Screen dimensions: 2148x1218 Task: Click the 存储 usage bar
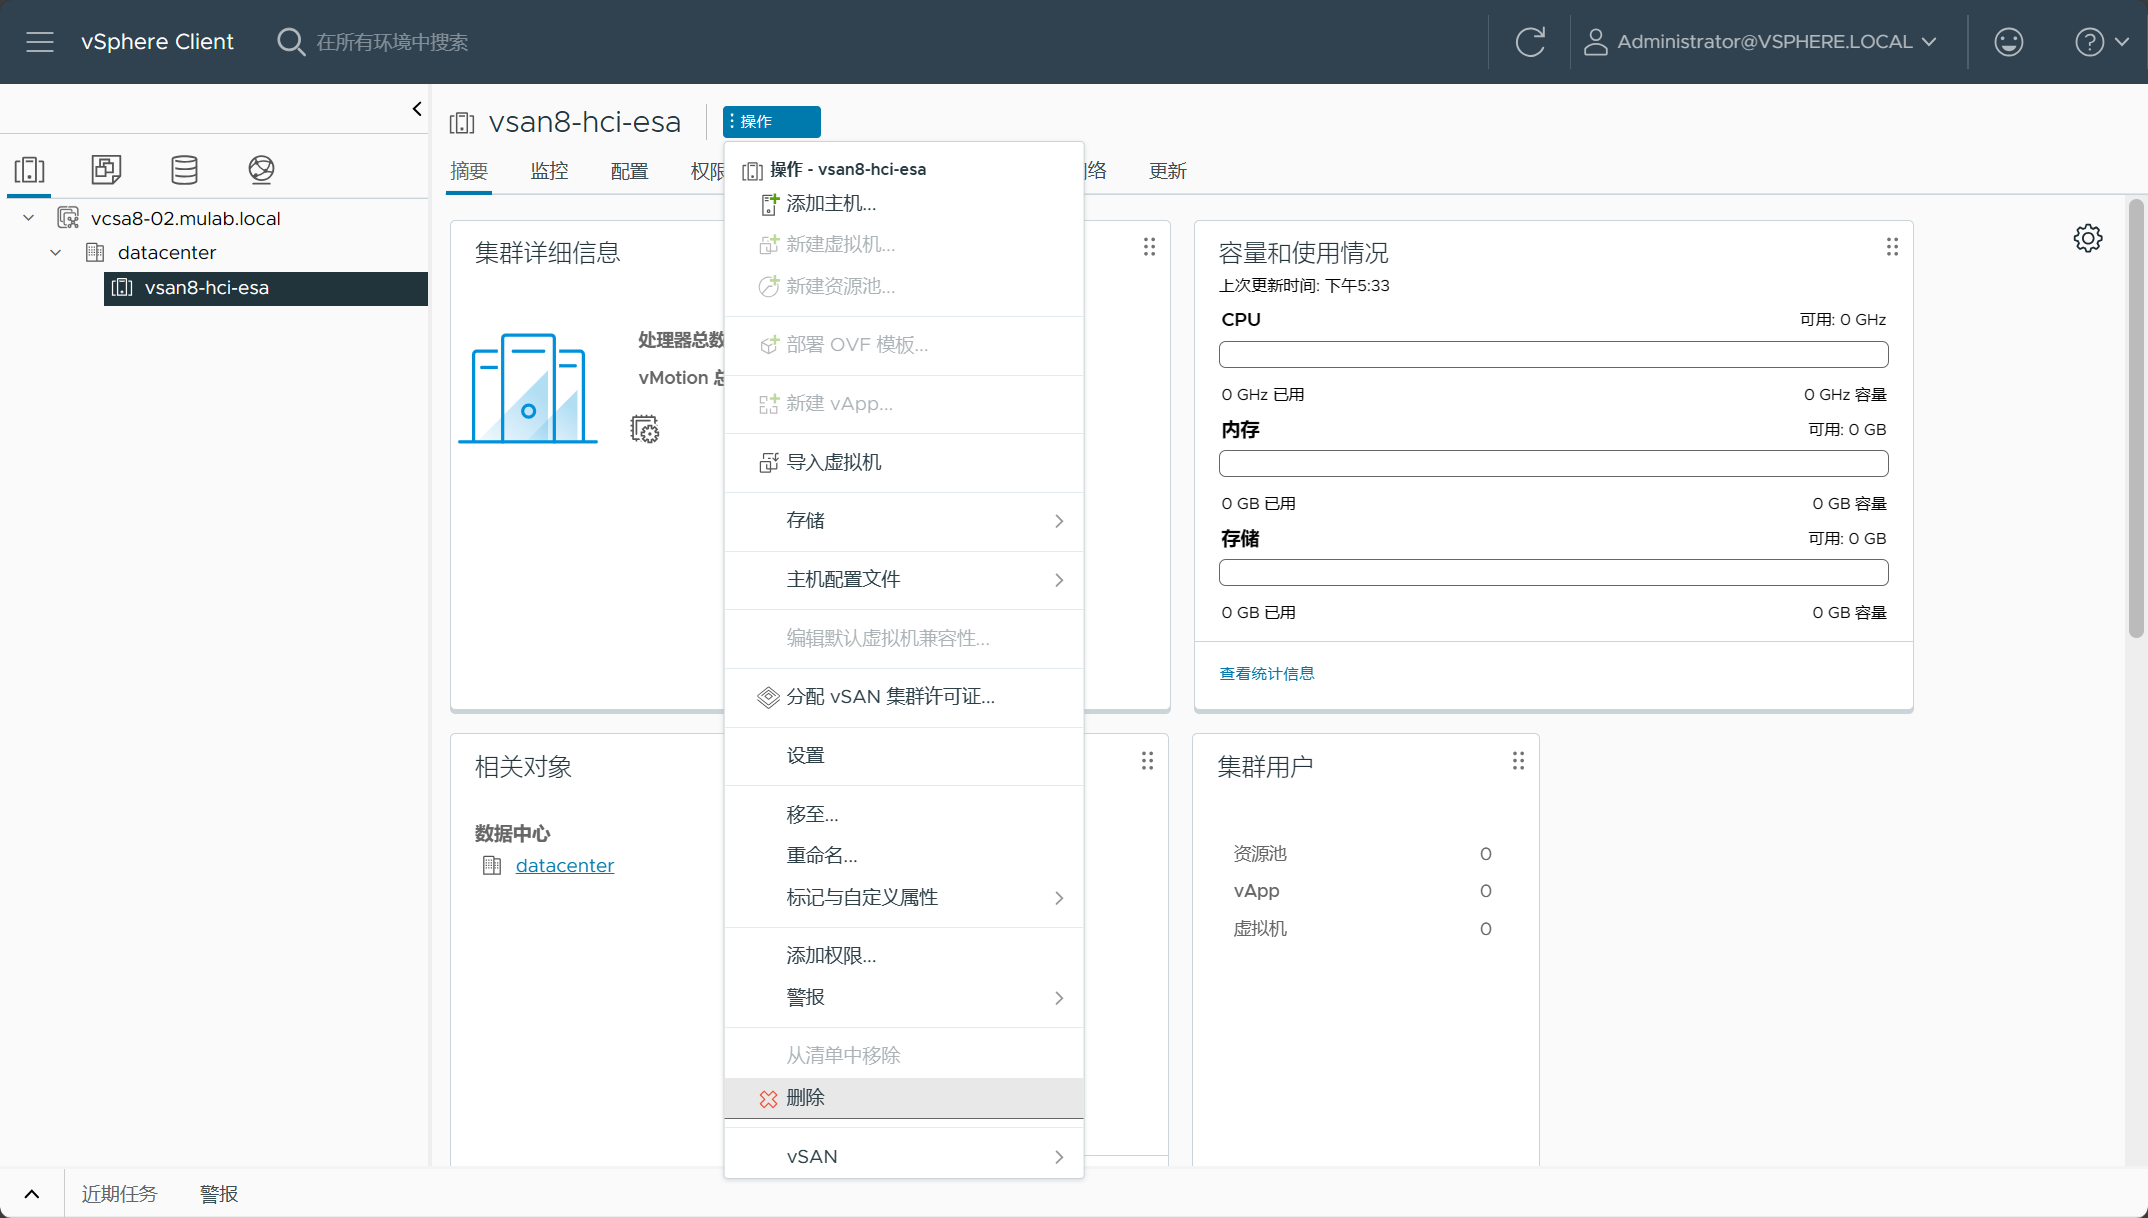[x=1553, y=572]
